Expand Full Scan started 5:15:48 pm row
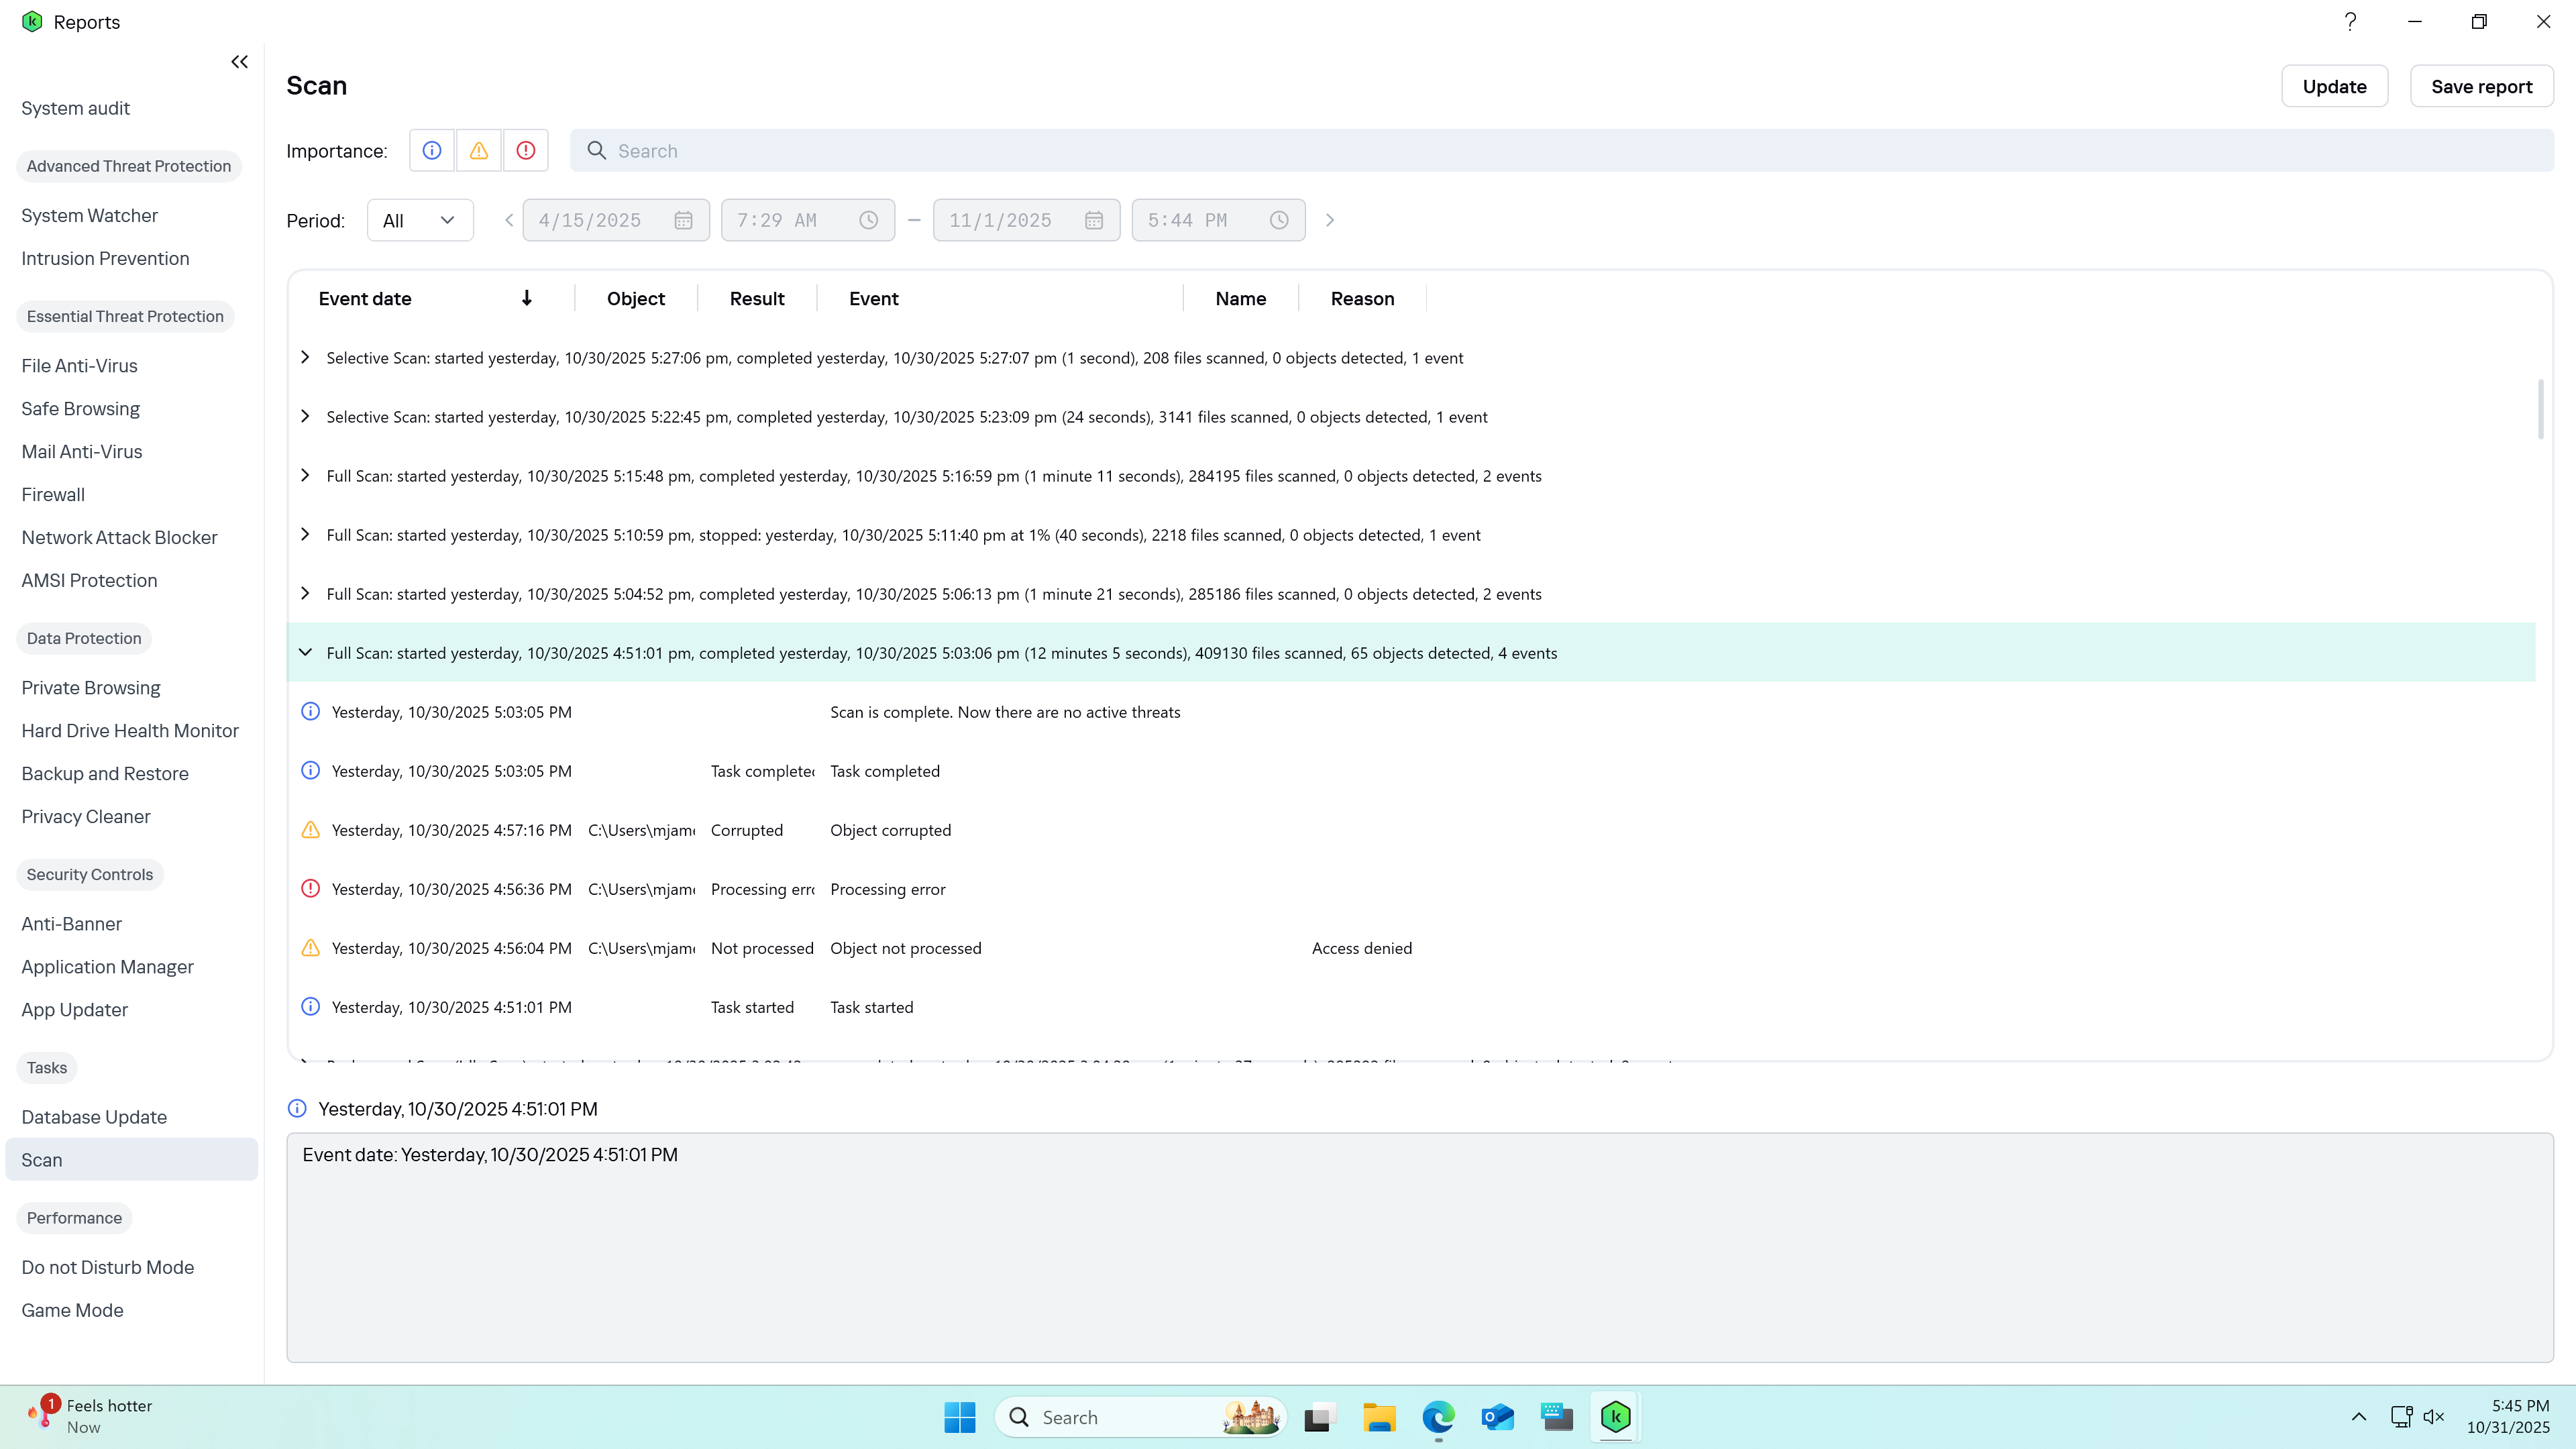 (x=305, y=475)
